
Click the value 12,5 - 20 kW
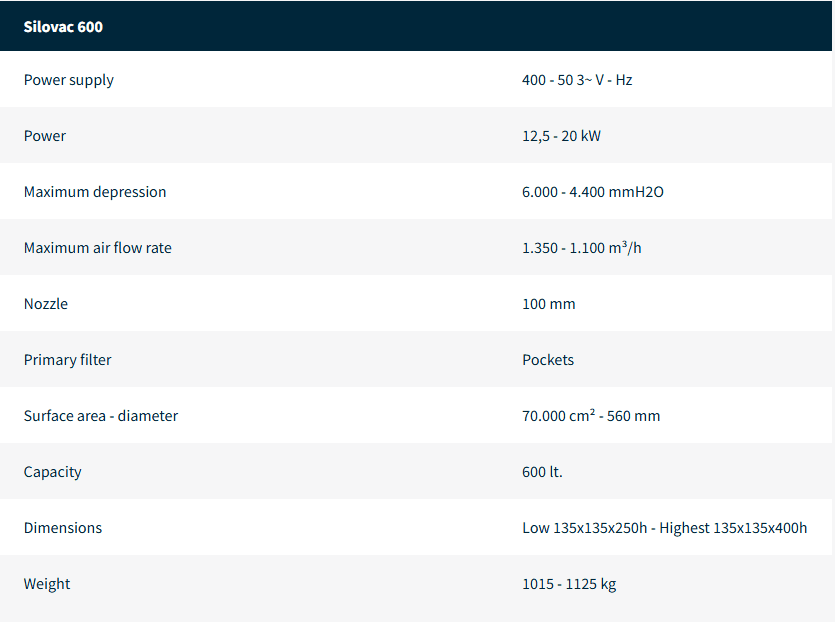(x=561, y=136)
